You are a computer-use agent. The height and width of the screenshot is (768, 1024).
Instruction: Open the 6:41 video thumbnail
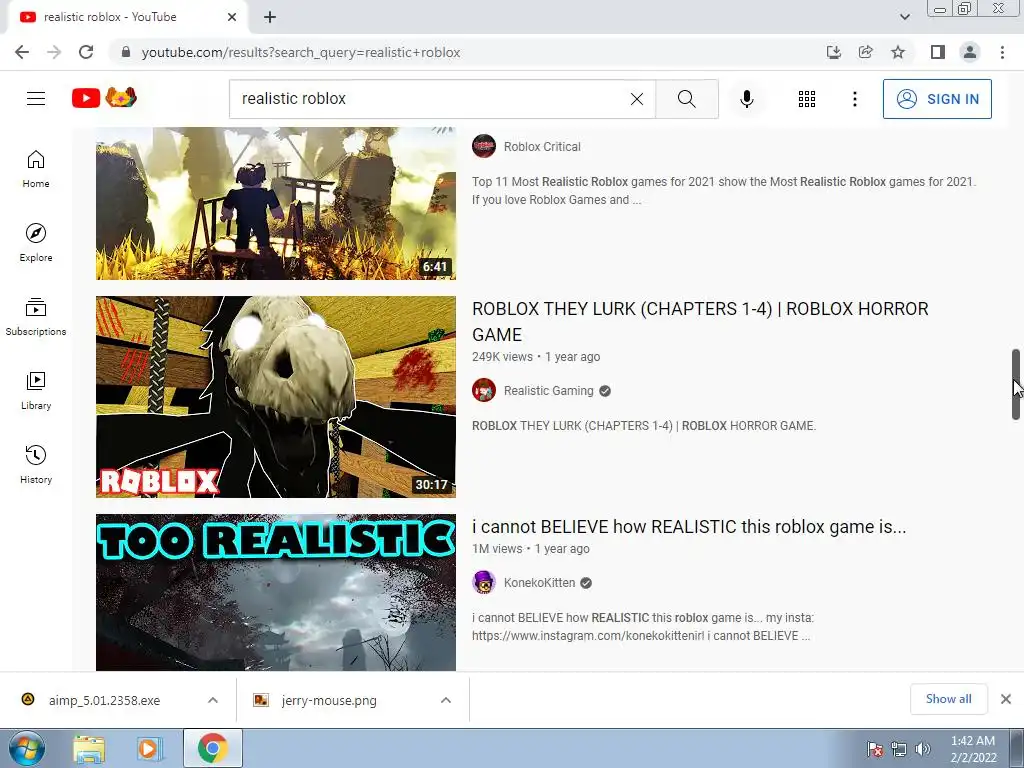pos(276,203)
